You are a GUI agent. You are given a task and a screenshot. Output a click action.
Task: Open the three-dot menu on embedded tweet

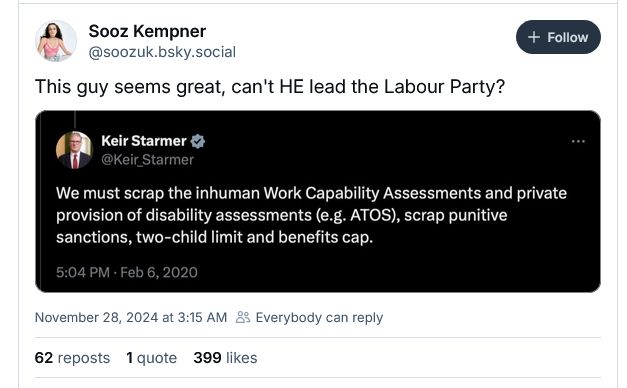coord(578,141)
